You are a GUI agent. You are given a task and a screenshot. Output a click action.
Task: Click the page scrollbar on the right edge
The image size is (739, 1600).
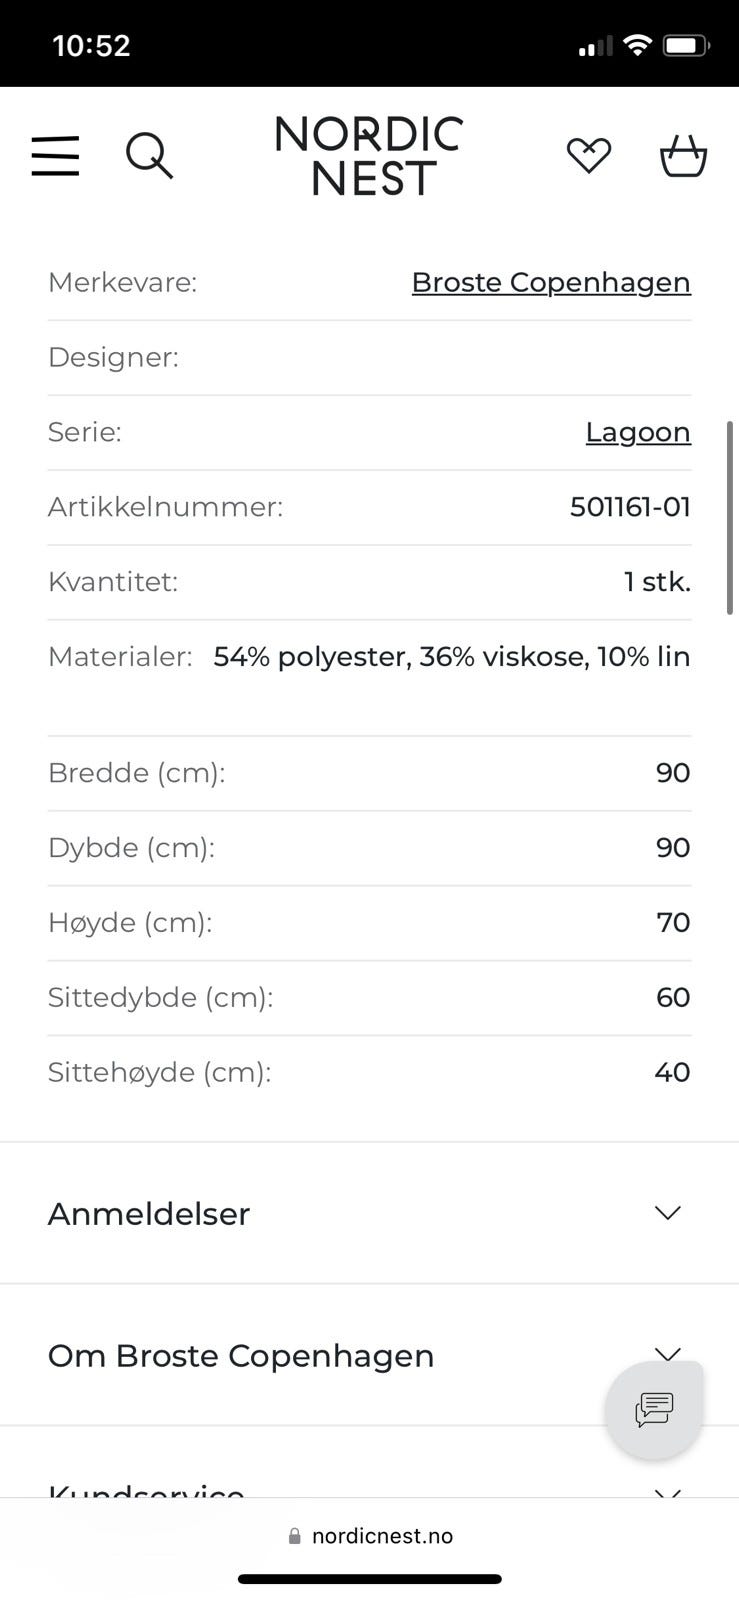pos(730,518)
